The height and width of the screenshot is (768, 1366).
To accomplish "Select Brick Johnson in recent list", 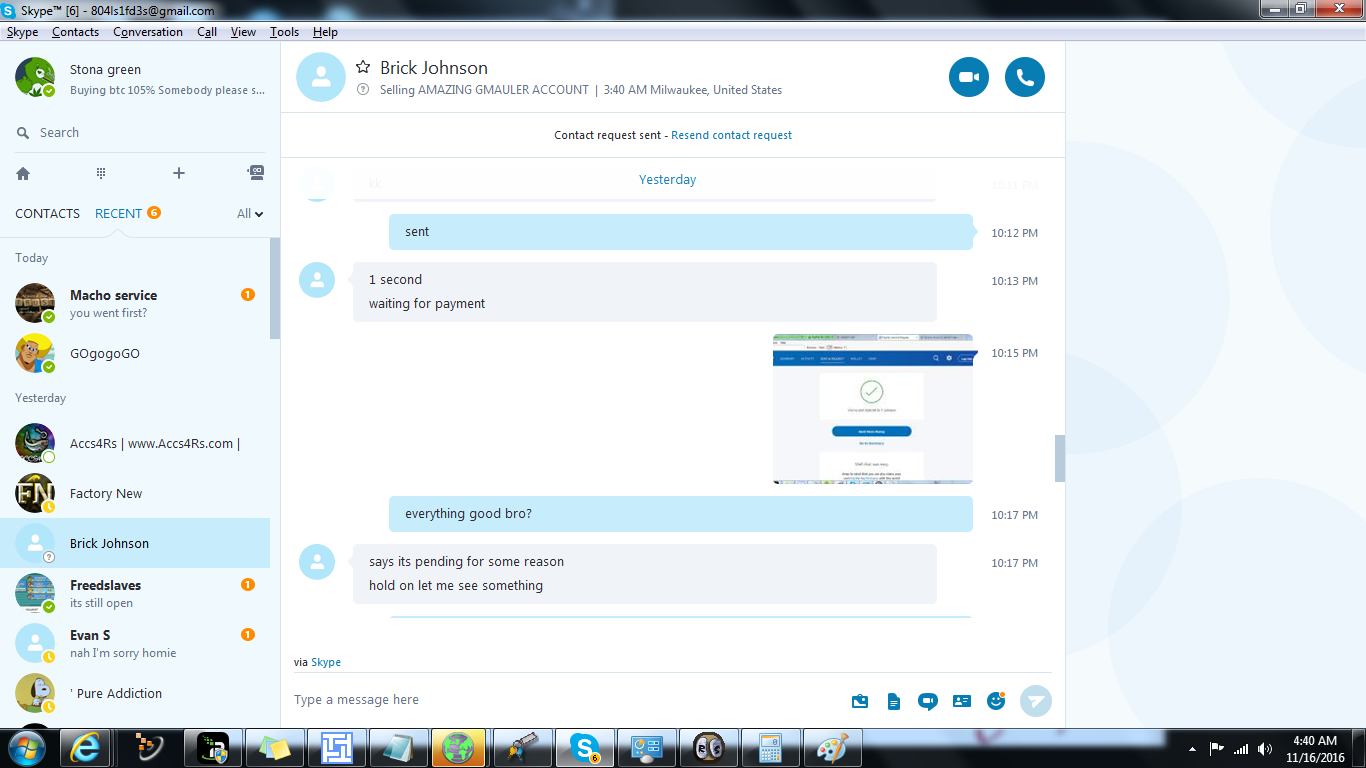I will 135,543.
